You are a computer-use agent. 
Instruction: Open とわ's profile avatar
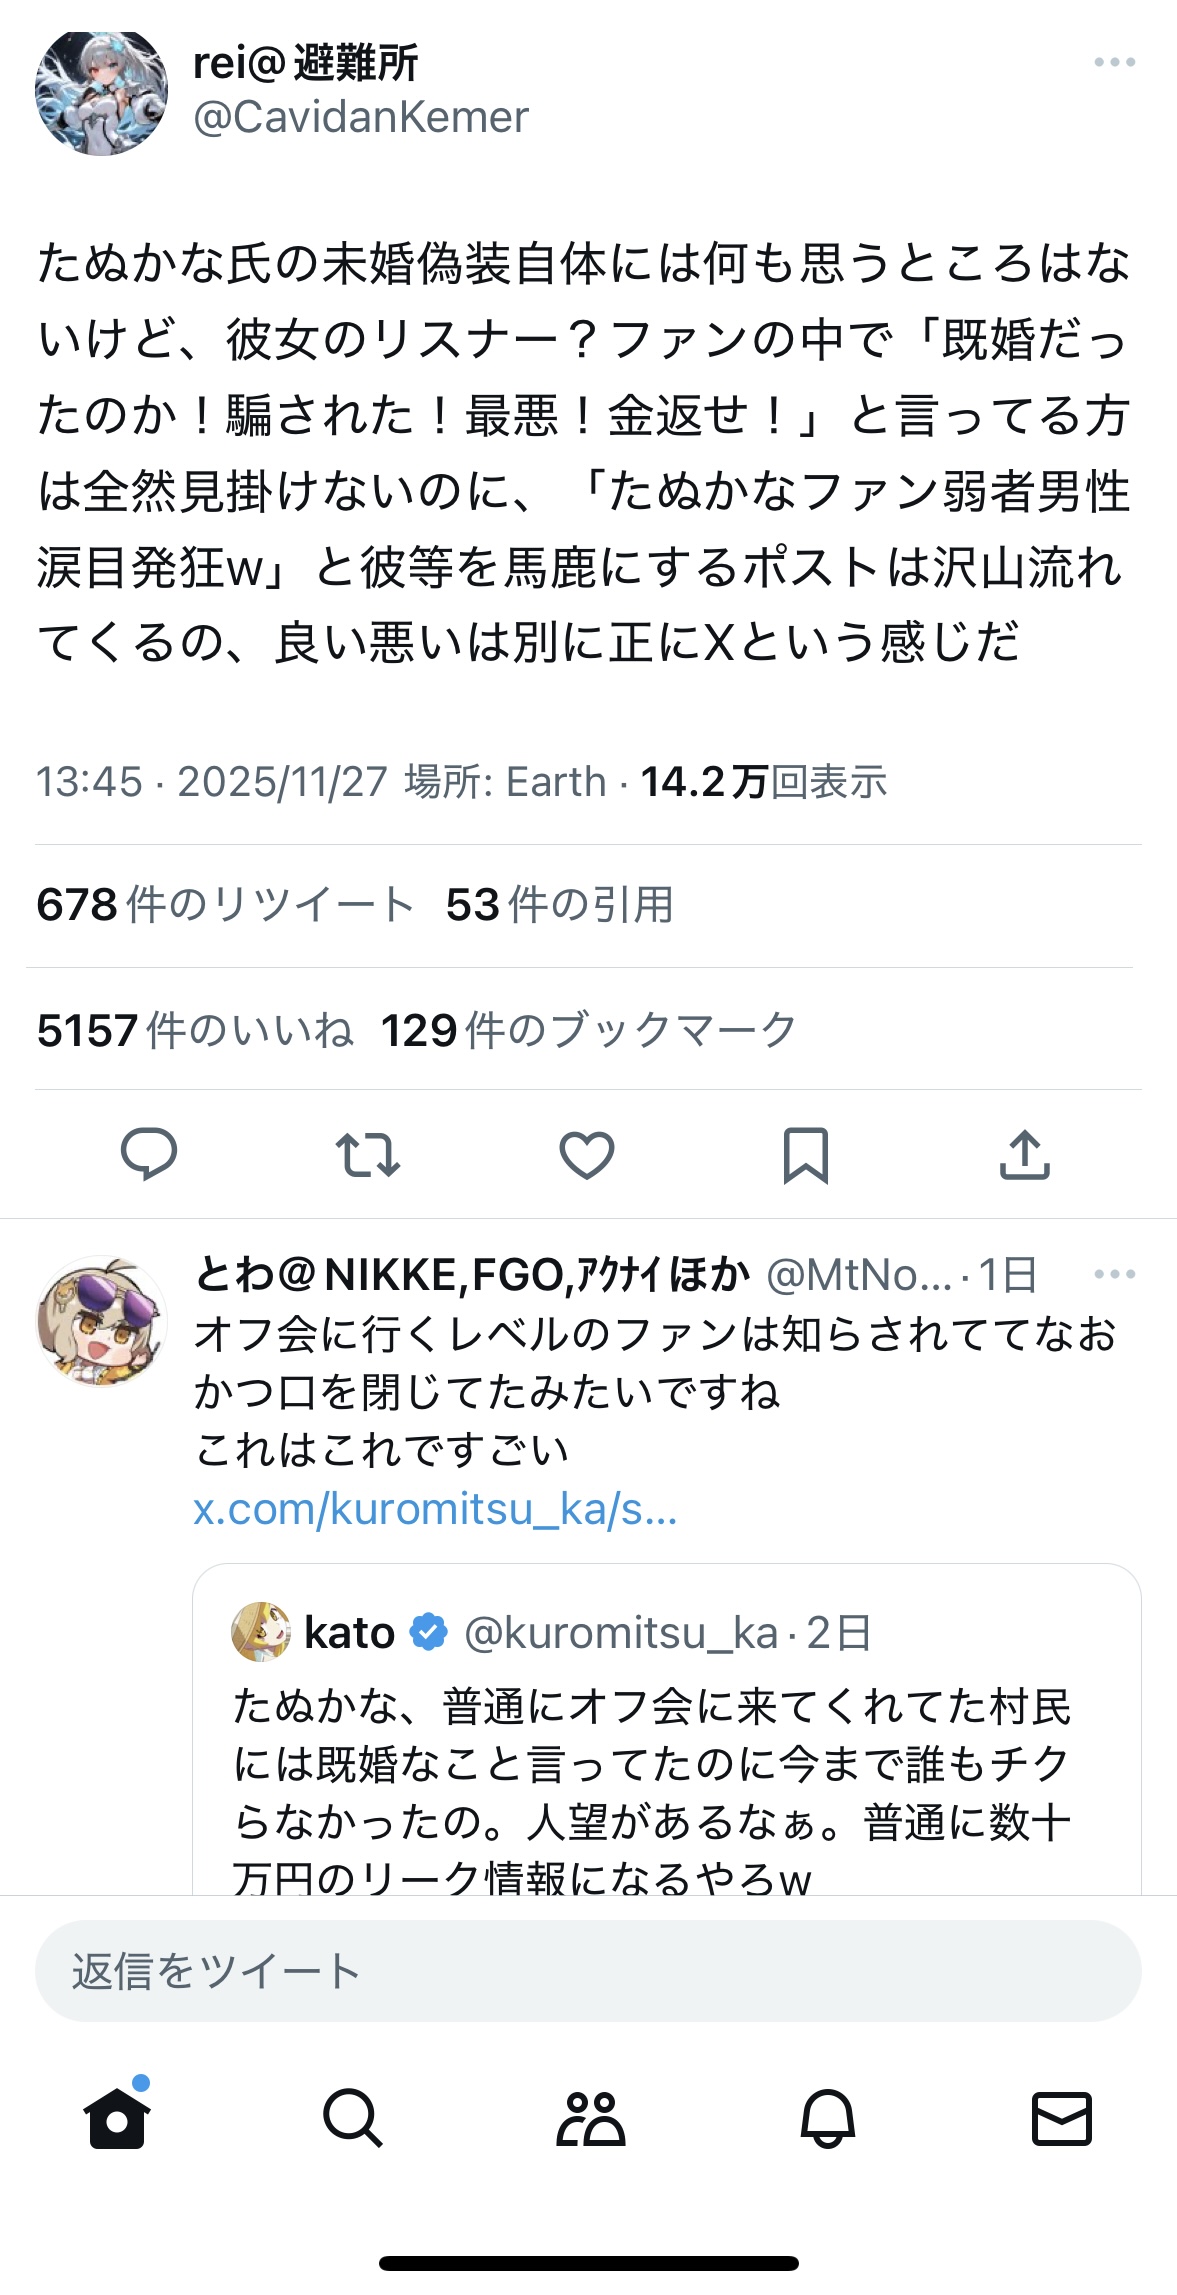pos(101,1321)
